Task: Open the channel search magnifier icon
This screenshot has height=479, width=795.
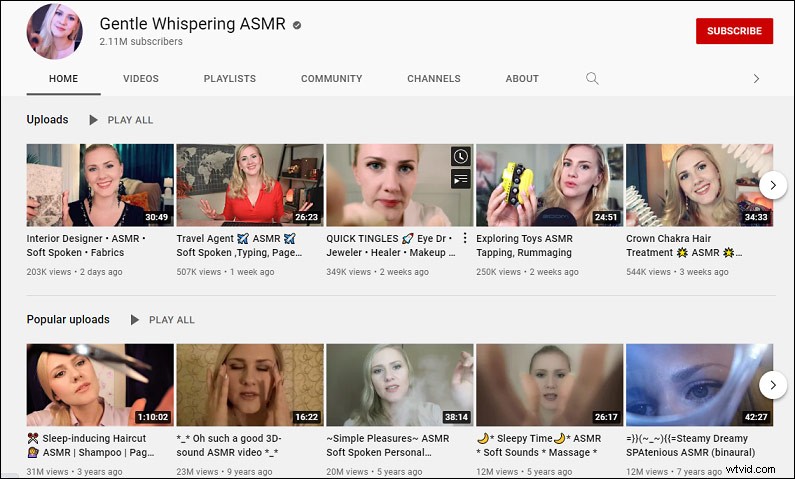Action: pos(592,79)
